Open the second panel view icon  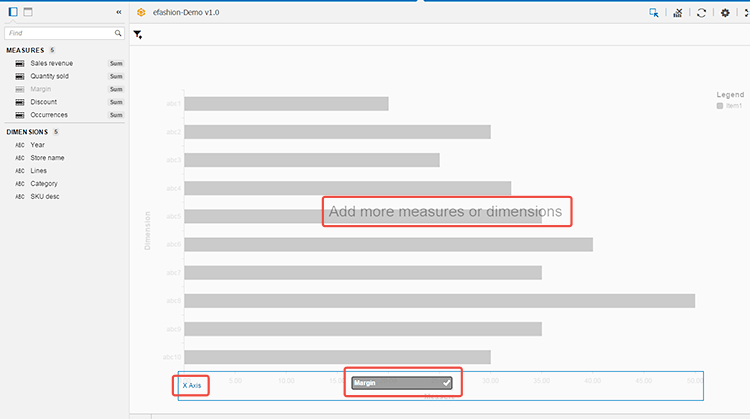(28, 12)
